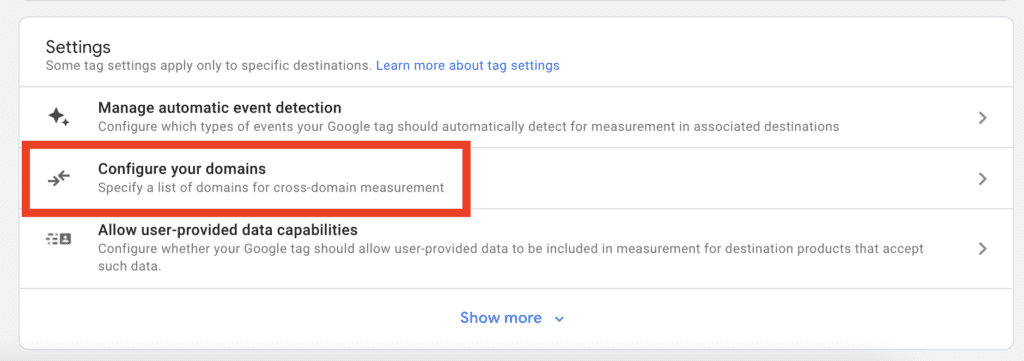Open Learn more about tag settings link
Image resolution: width=1024 pixels, height=361 pixels.
[x=468, y=65]
